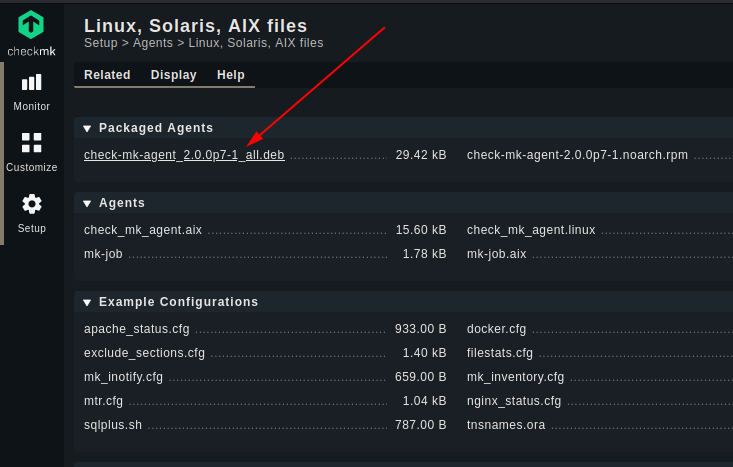Open the Related menu
Image resolution: width=733 pixels, height=467 pixels.
(107, 75)
